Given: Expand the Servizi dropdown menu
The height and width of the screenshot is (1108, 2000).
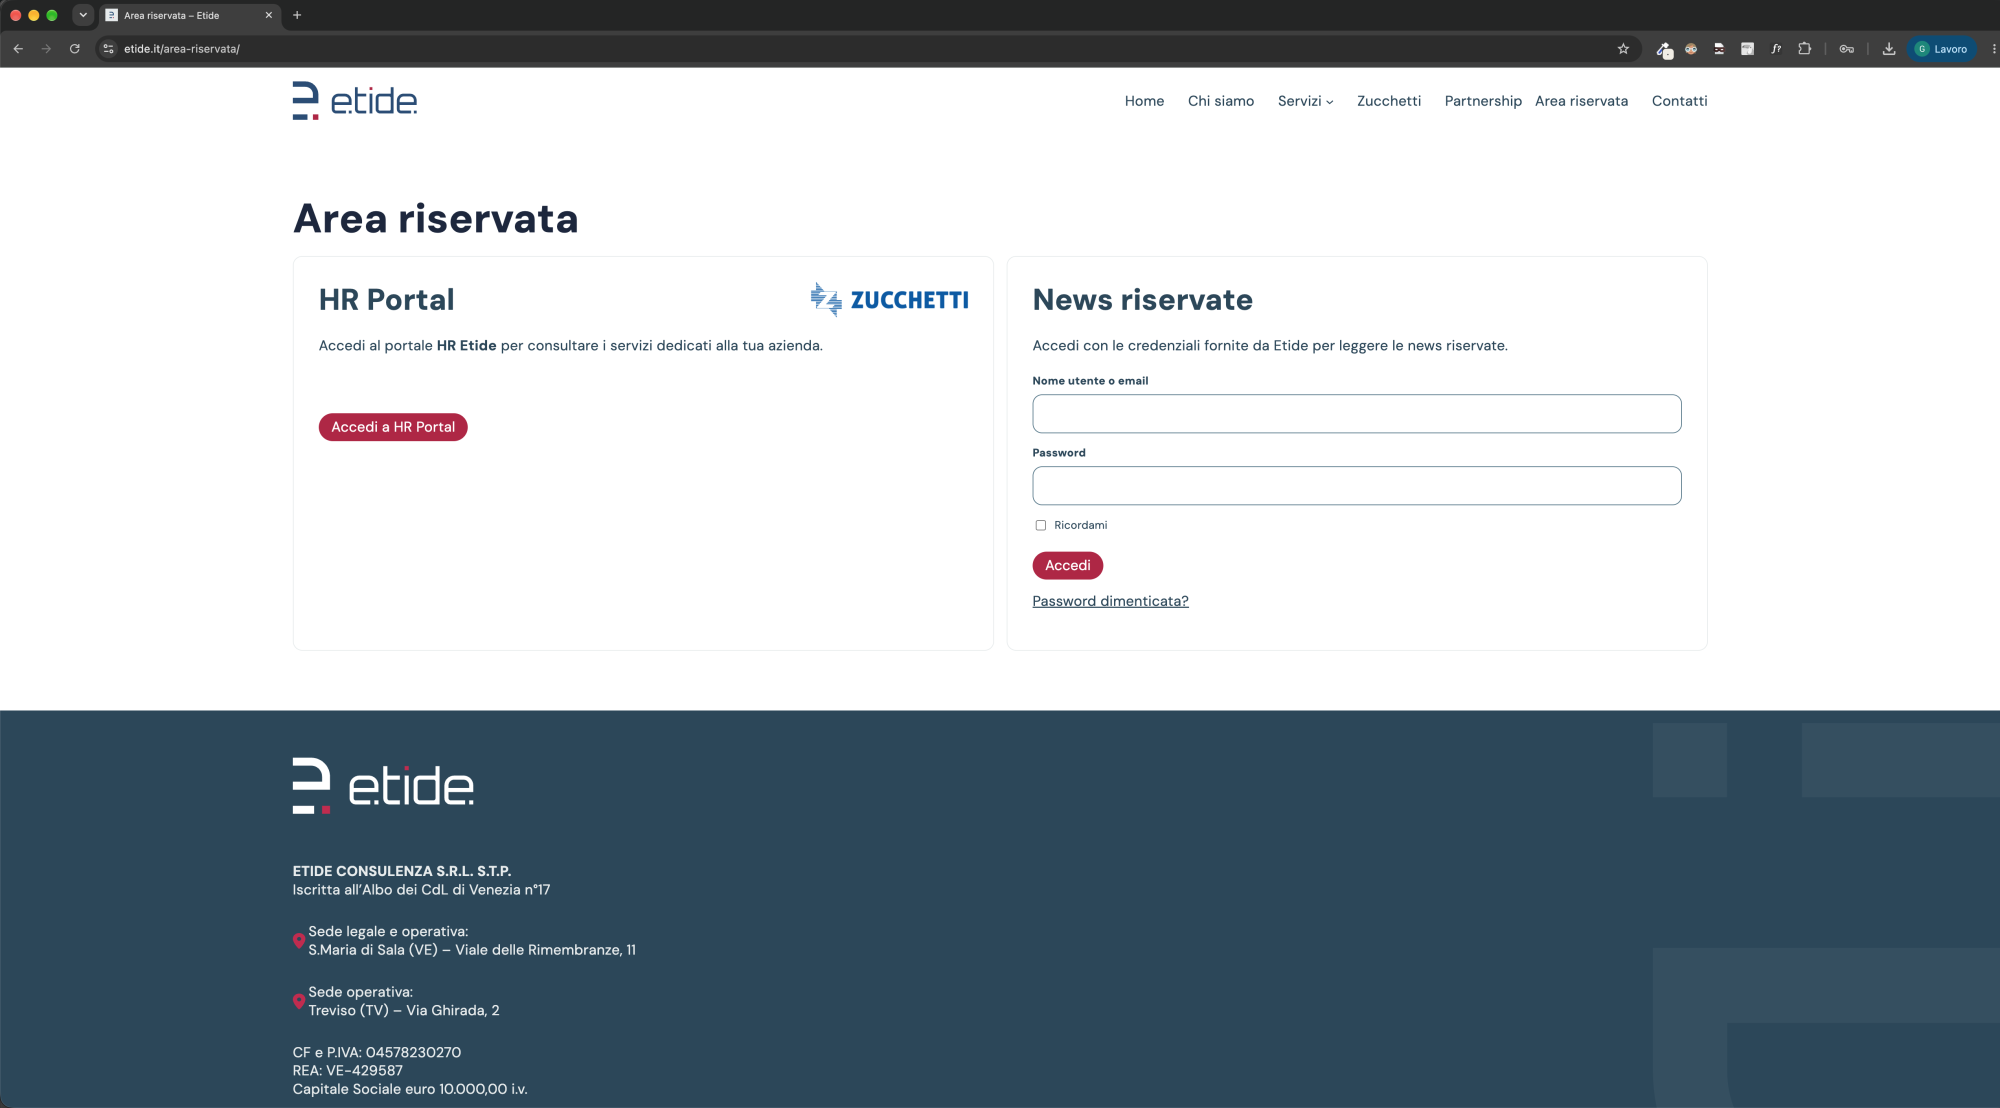Looking at the screenshot, I should click(x=1305, y=101).
